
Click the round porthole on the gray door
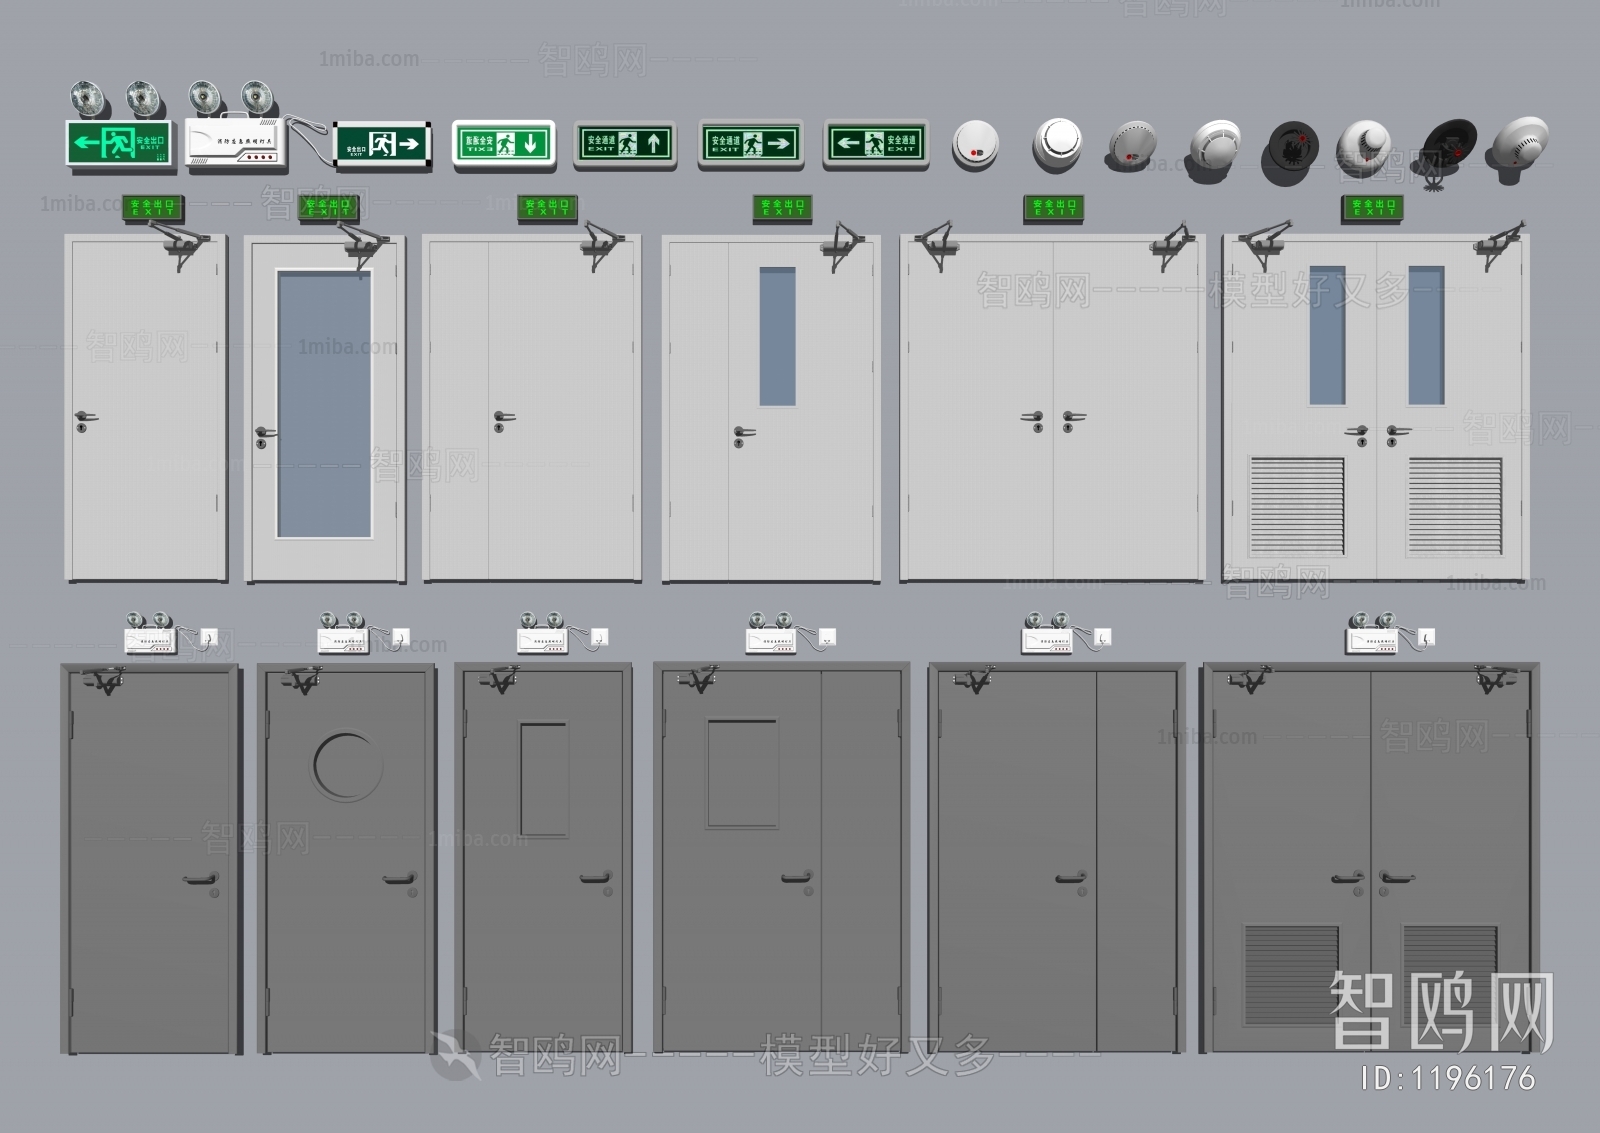347,766
